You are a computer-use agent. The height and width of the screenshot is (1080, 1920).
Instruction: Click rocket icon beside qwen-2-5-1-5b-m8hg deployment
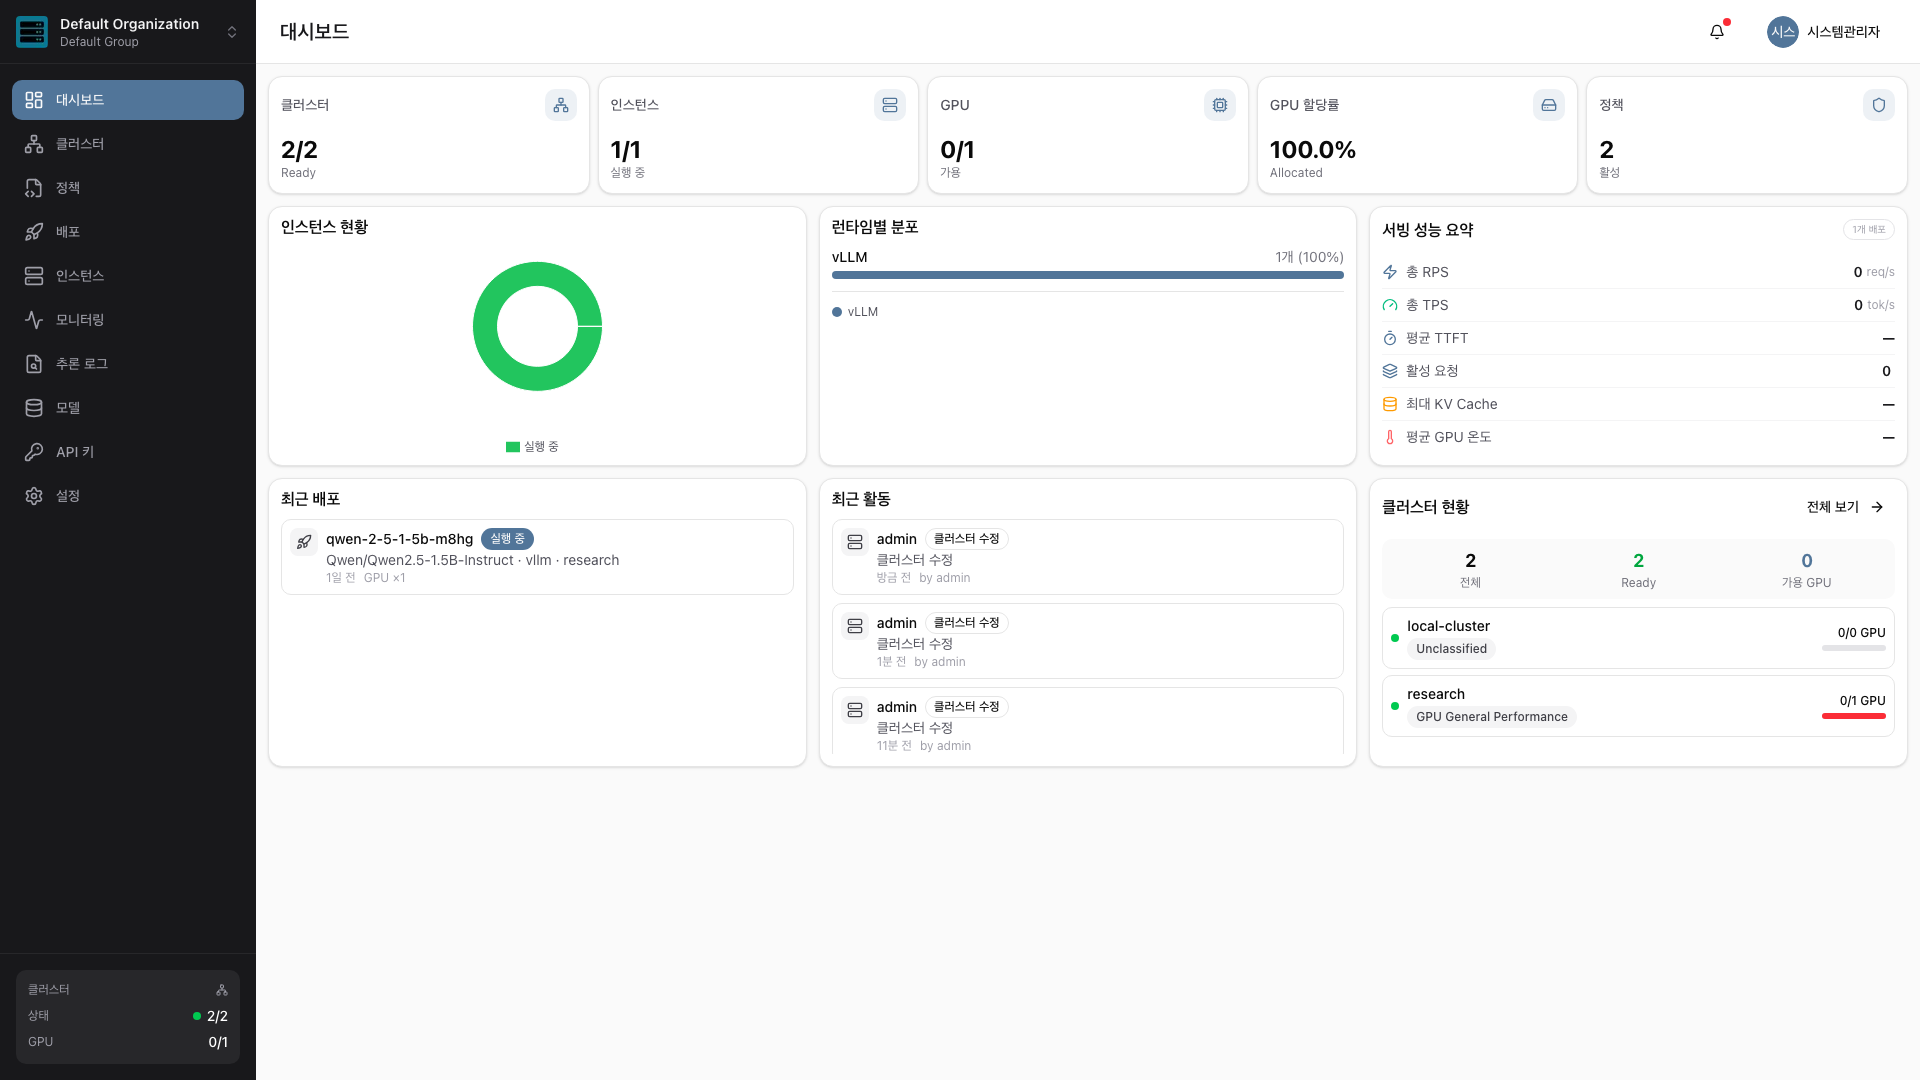[304, 542]
